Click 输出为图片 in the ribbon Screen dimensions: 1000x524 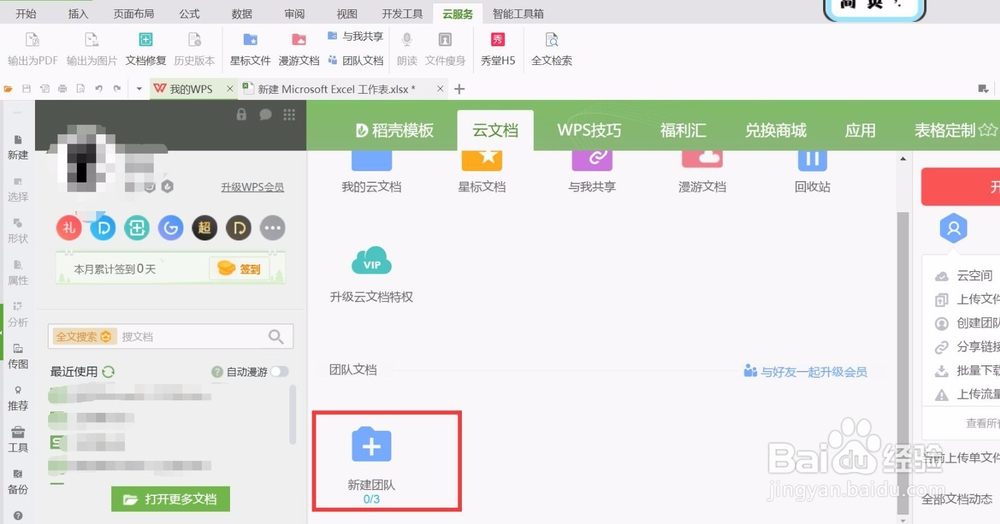coord(92,50)
